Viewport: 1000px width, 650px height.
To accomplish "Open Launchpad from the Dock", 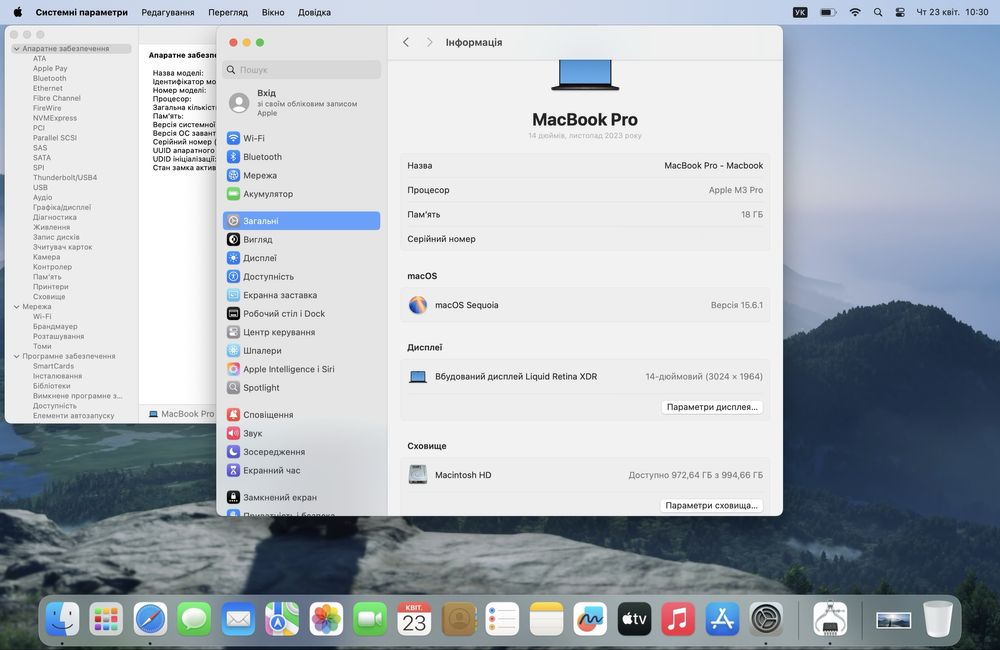I will point(106,619).
